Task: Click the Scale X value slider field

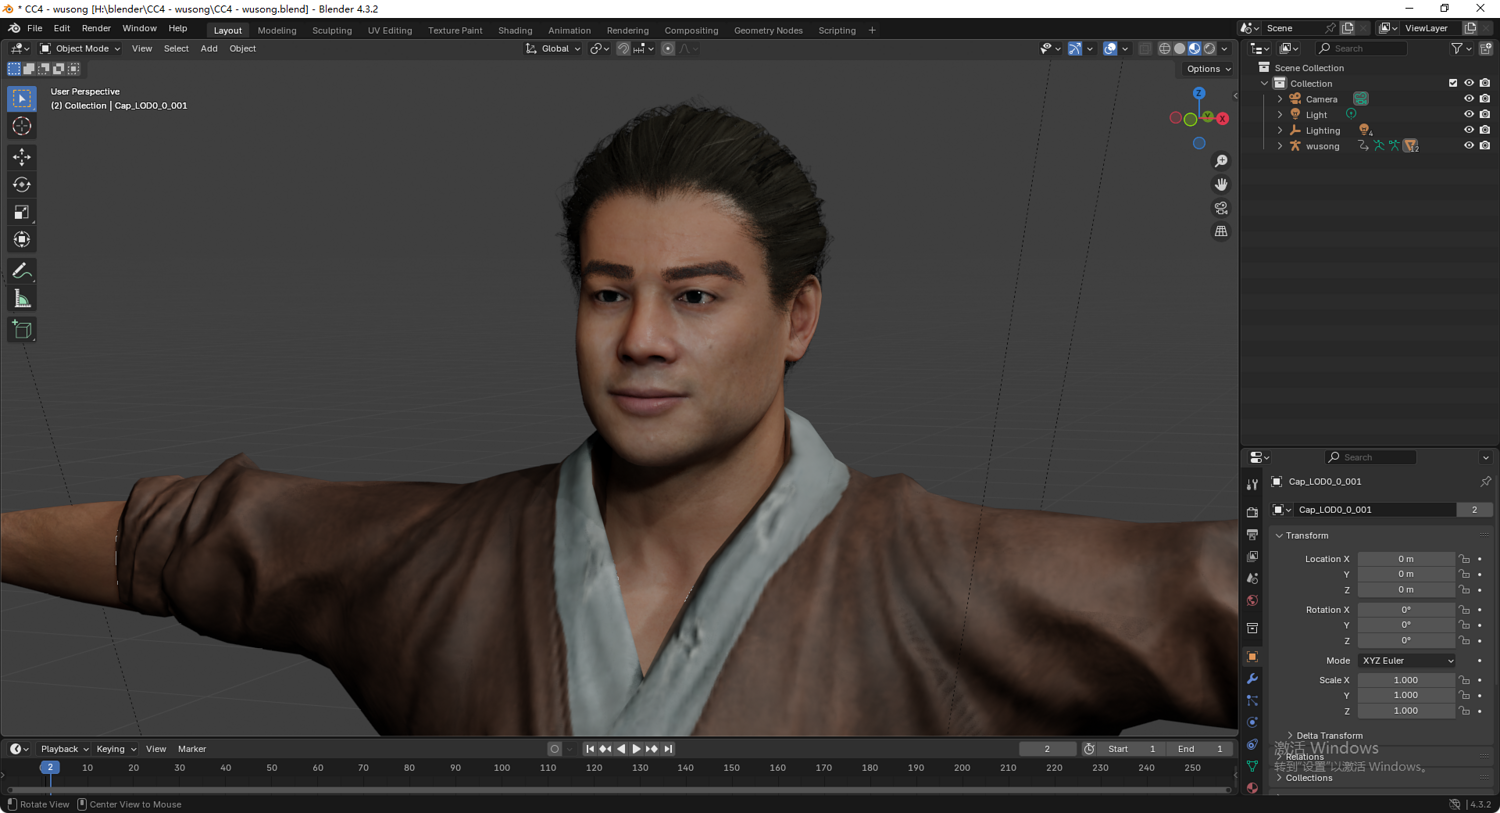Action: tap(1406, 680)
